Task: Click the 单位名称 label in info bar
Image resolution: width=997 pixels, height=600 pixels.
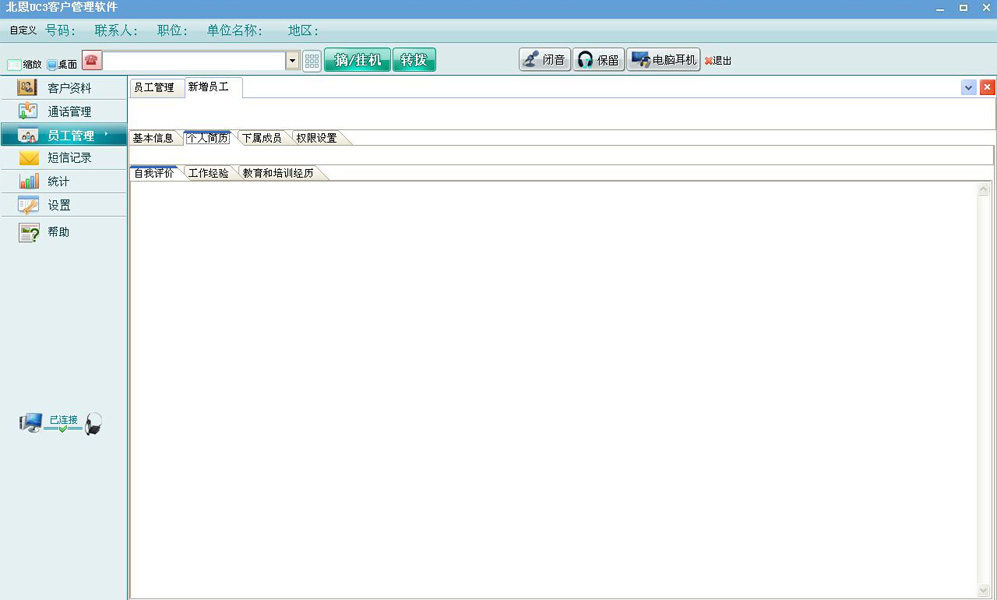Action: click(x=234, y=31)
